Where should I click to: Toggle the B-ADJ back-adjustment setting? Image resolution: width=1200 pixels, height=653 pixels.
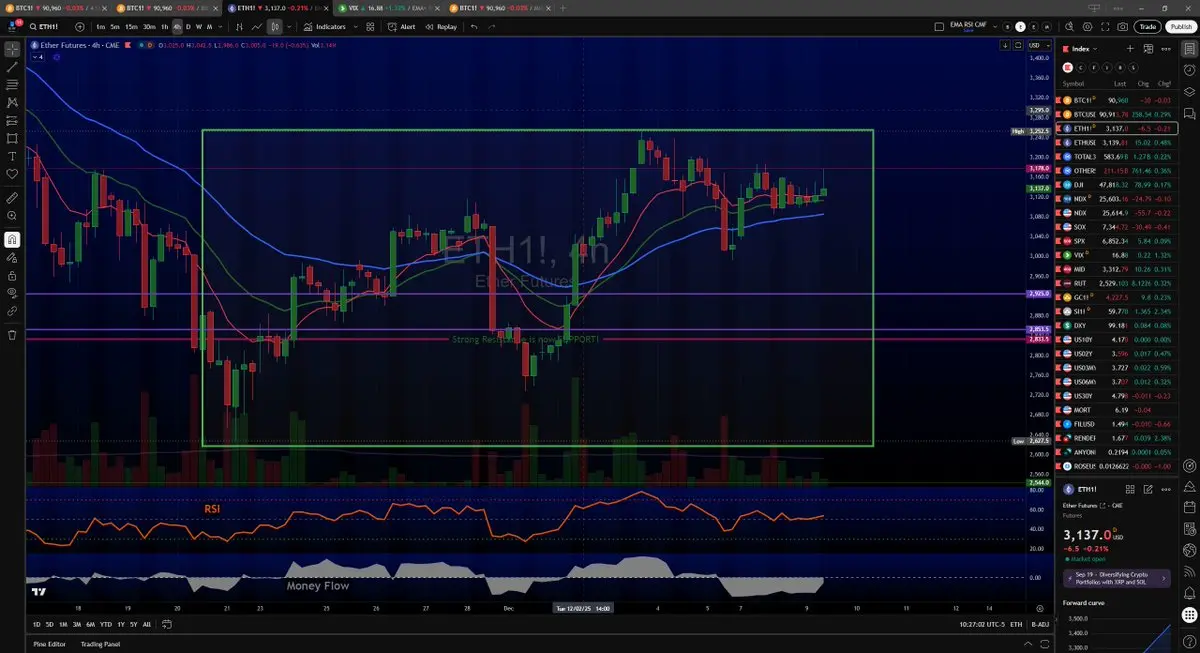(1041, 624)
